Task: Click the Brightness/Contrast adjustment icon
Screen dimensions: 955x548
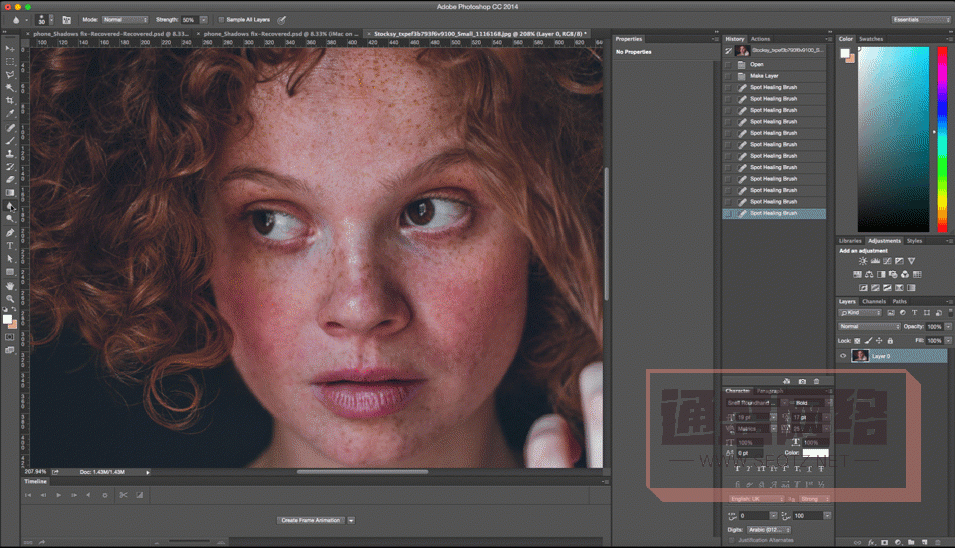Action: tap(863, 261)
